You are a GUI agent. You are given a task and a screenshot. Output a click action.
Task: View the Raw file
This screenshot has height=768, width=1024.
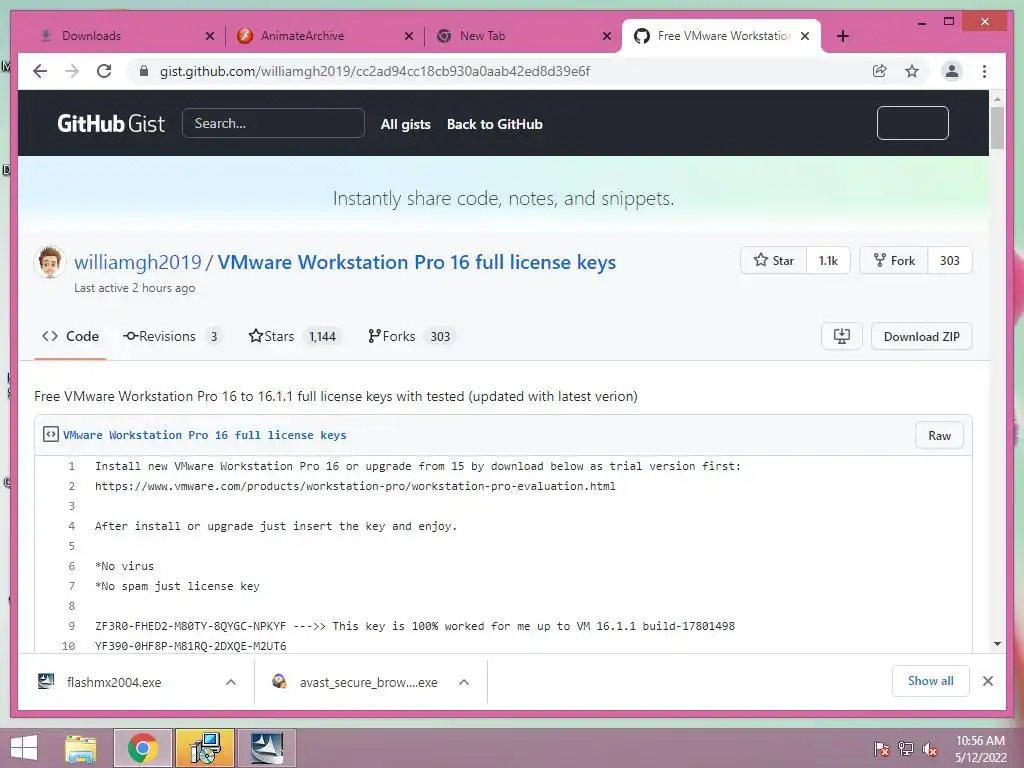[x=939, y=436]
